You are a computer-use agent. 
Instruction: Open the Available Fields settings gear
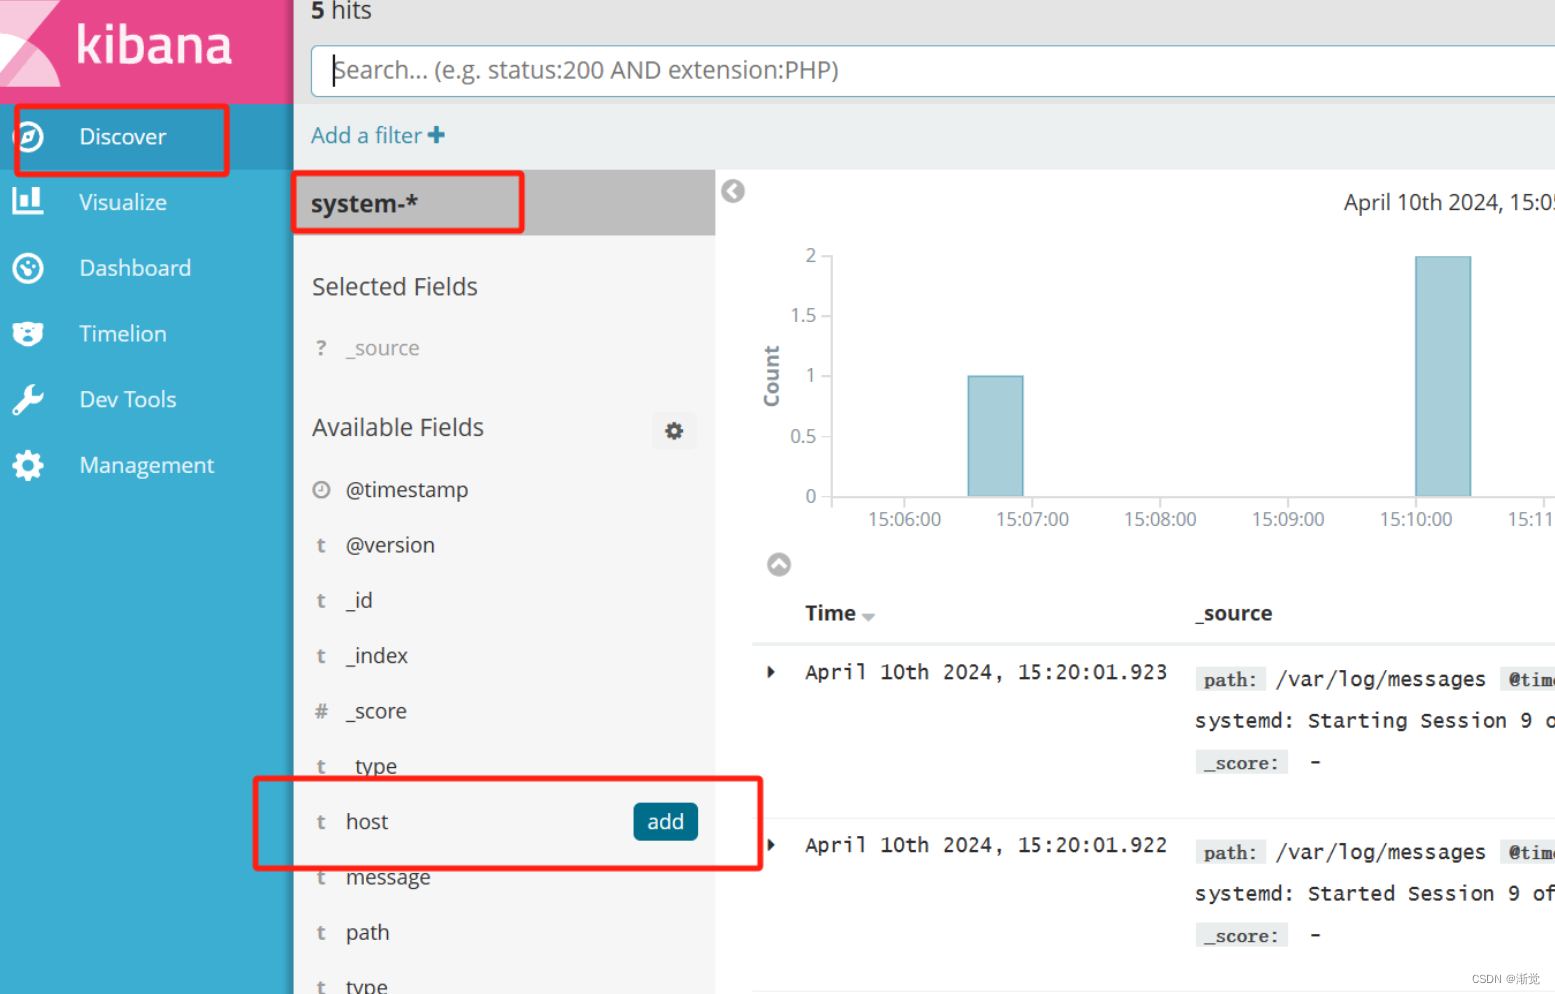[x=674, y=430]
